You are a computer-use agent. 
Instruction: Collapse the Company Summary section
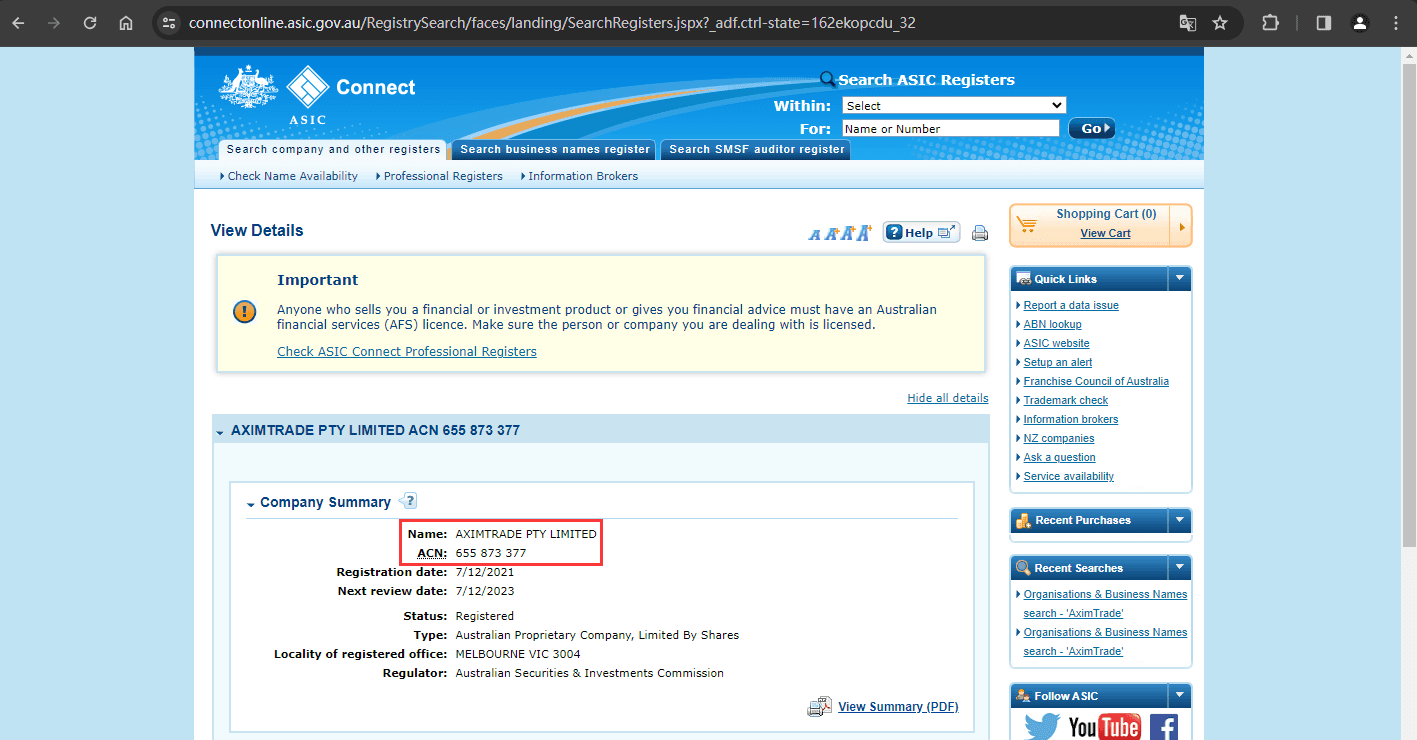(x=251, y=504)
